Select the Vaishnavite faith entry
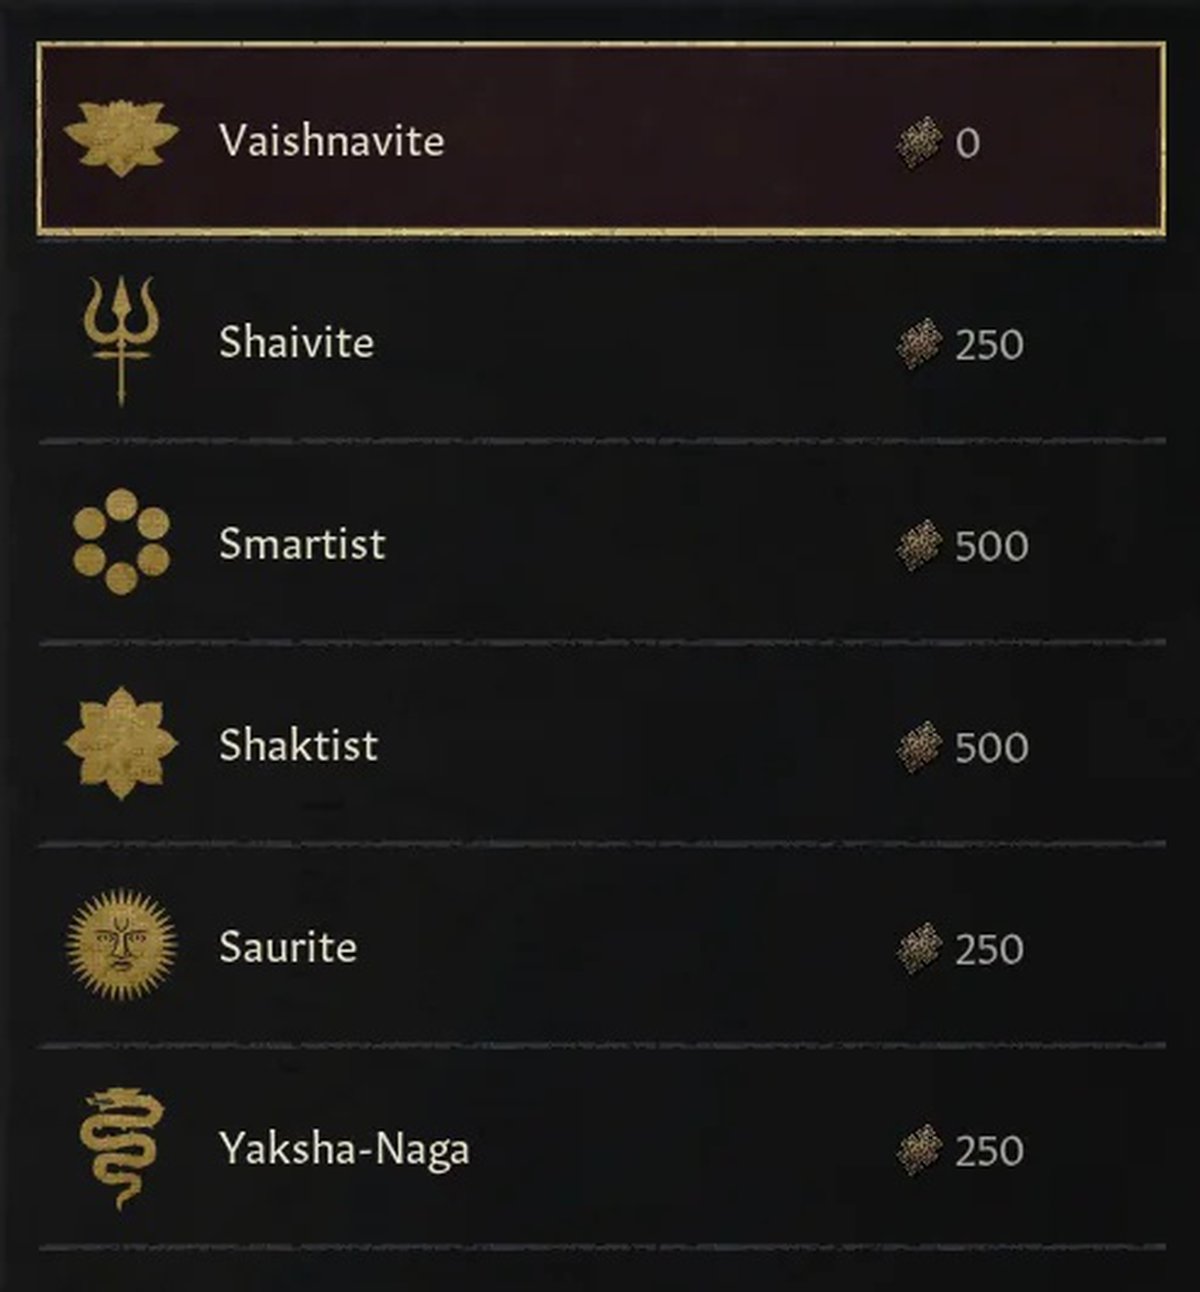 [x=331, y=141]
